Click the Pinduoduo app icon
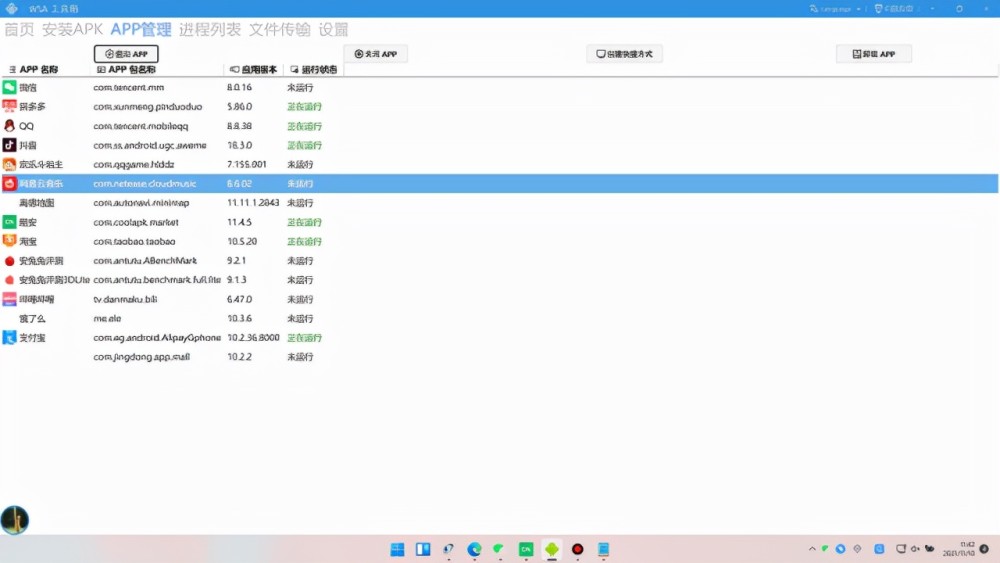 coord(9,107)
